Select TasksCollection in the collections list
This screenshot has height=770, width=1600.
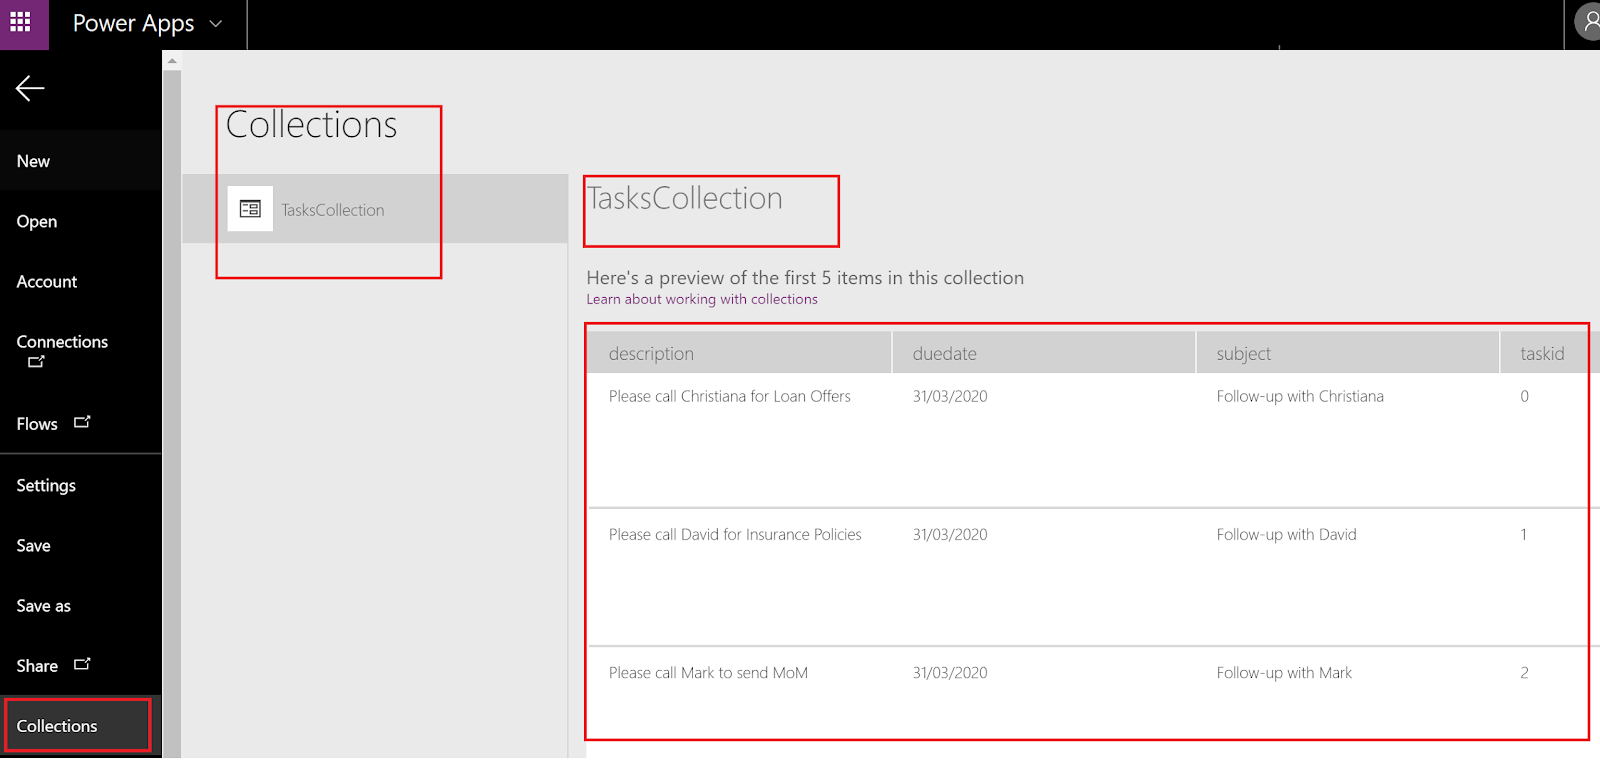click(375, 209)
